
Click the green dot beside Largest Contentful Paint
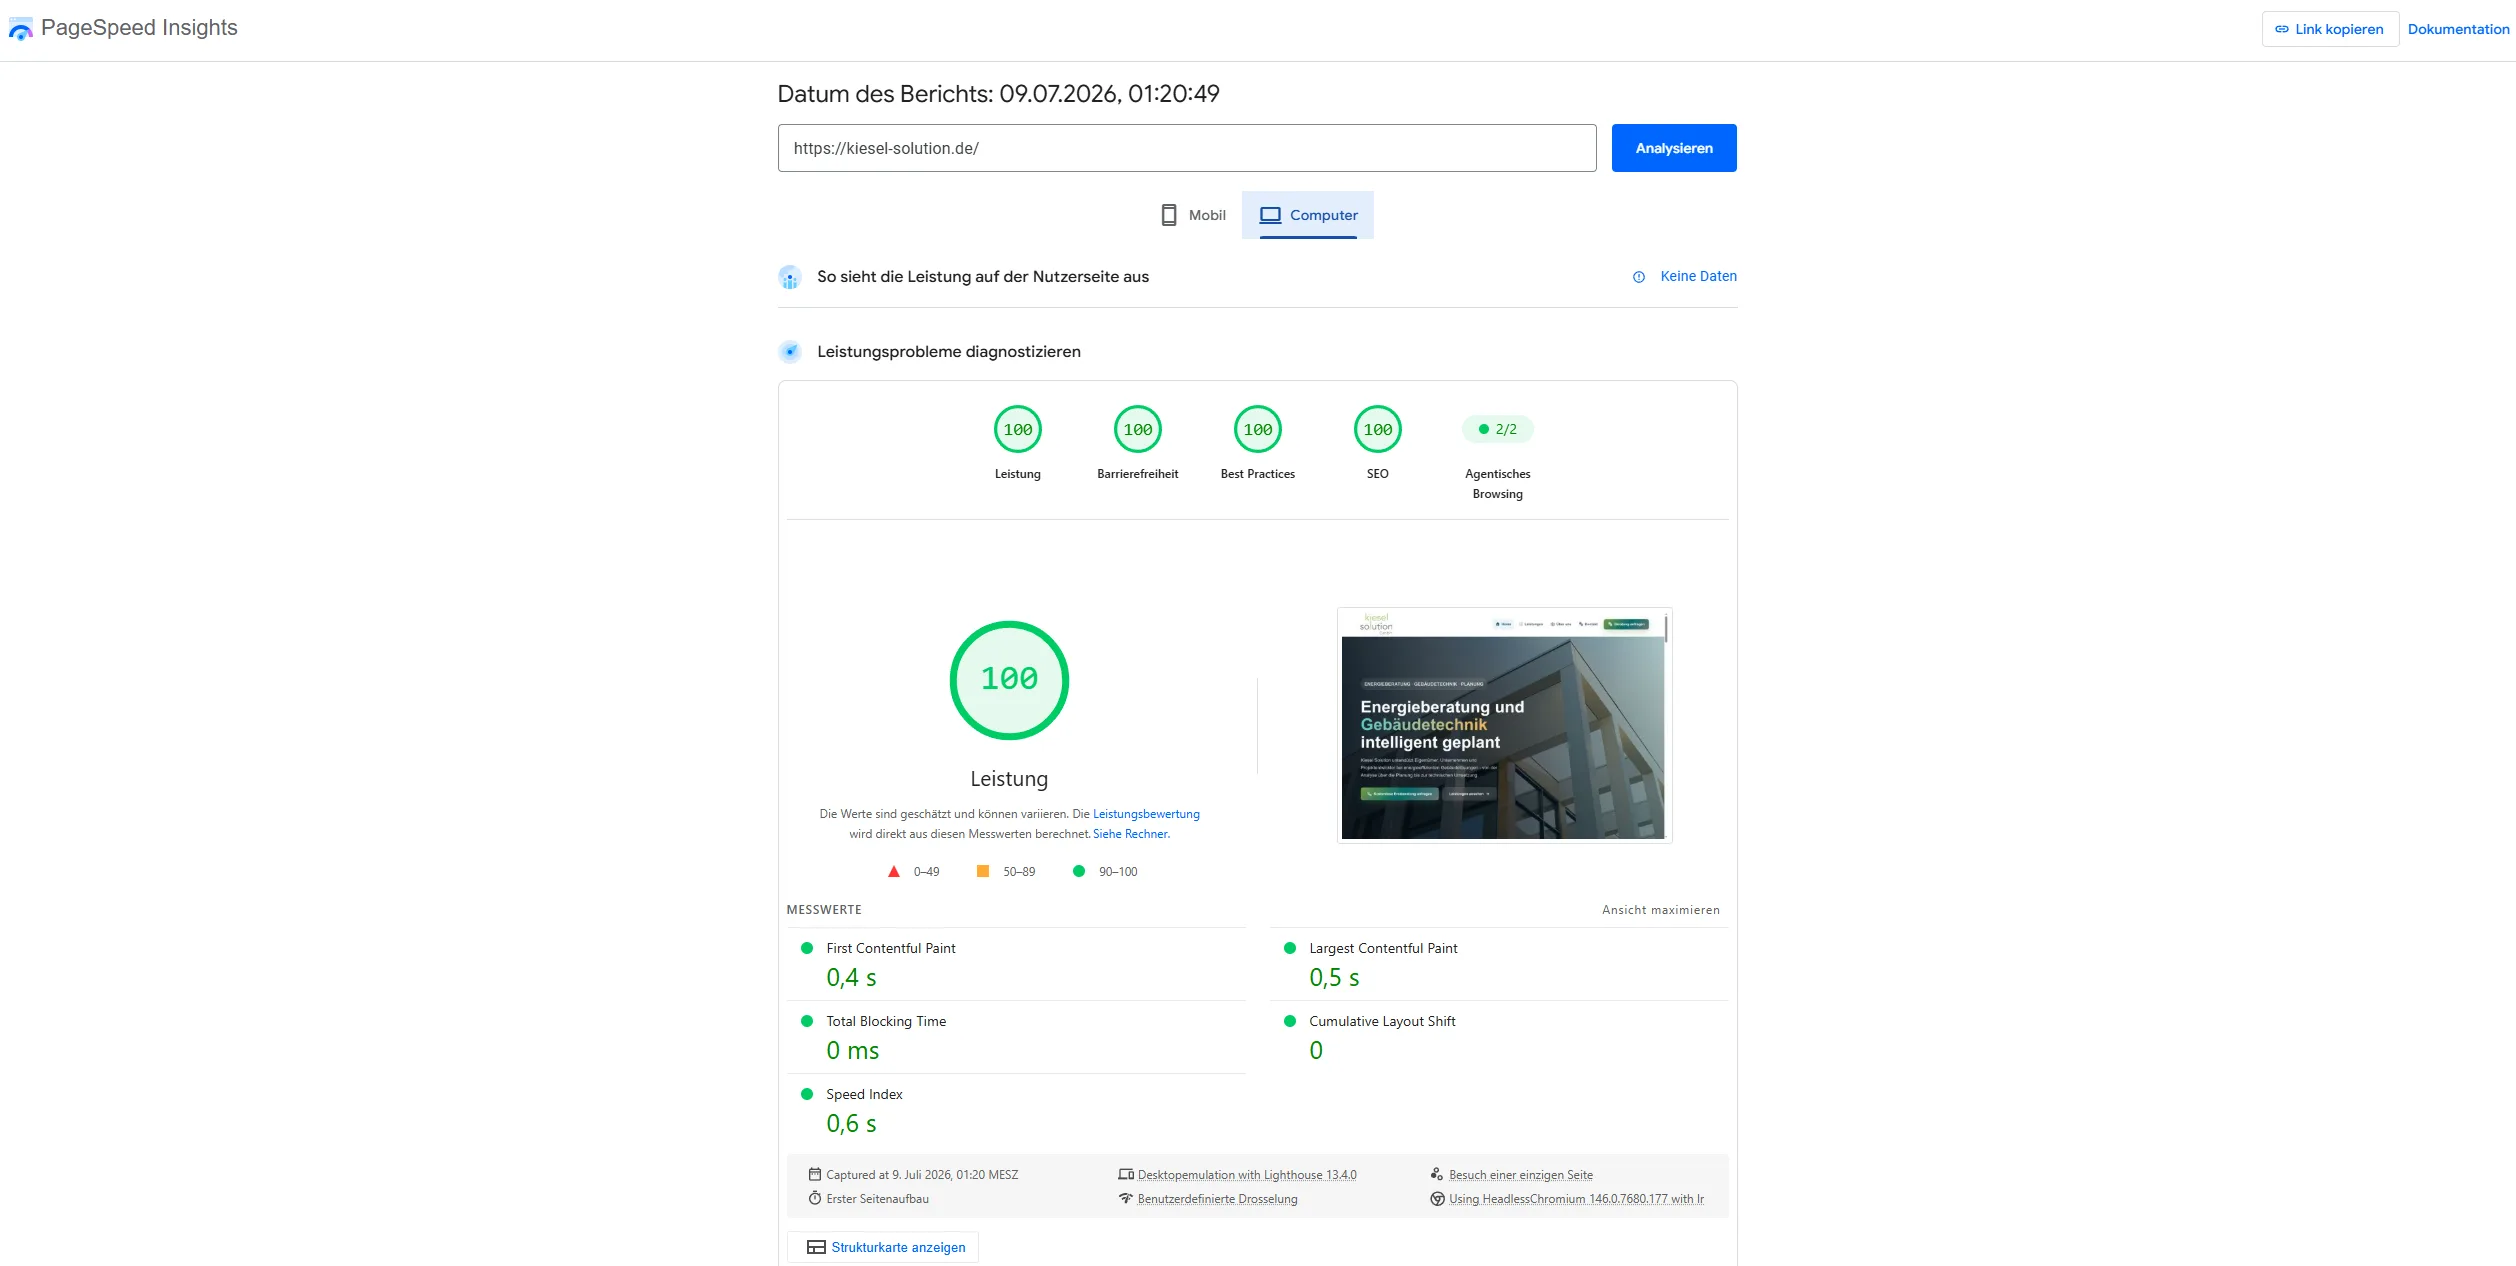(x=1290, y=948)
